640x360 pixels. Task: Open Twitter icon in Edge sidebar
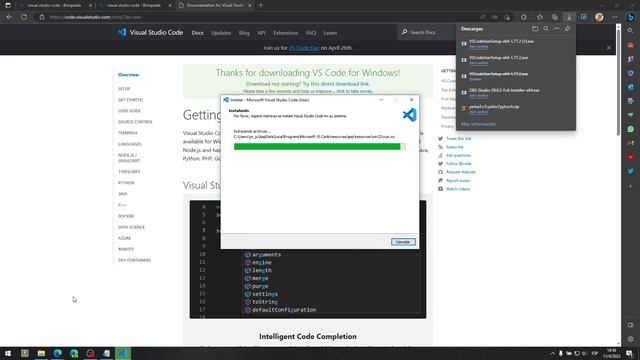tap(631, 171)
